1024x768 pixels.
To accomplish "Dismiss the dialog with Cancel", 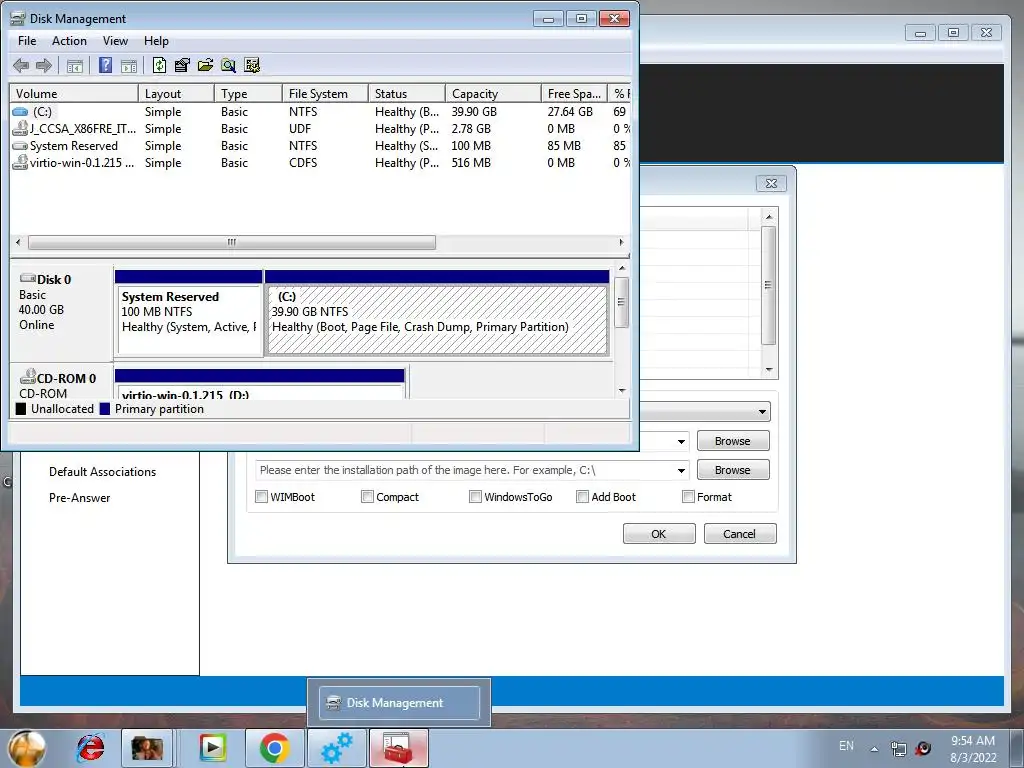I will pyautogui.click(x=739, y=534).
